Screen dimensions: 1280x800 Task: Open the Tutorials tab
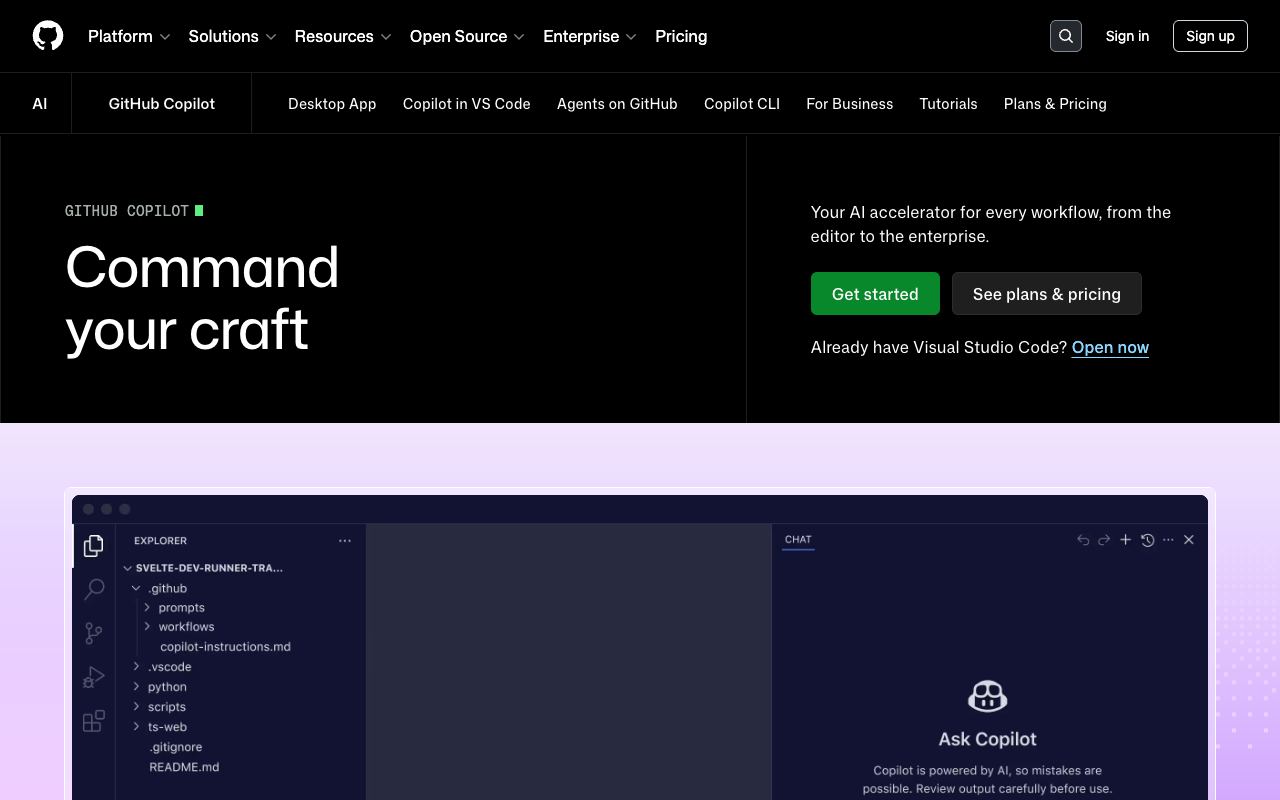tap(948, 104)
